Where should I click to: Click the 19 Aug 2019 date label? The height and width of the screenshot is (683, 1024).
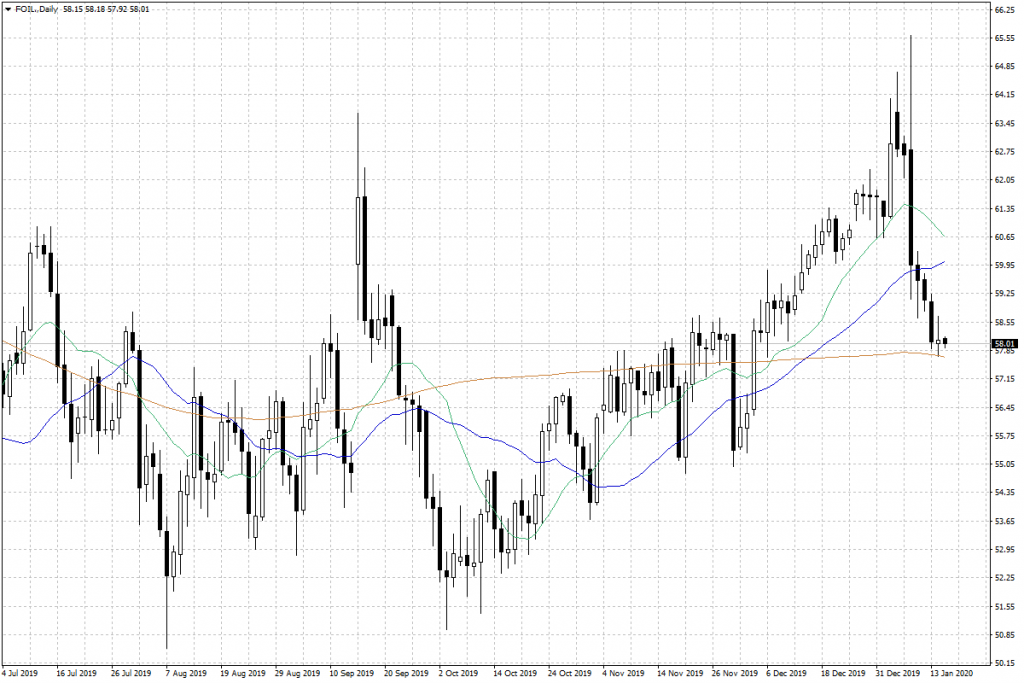[x=242, y=673]
